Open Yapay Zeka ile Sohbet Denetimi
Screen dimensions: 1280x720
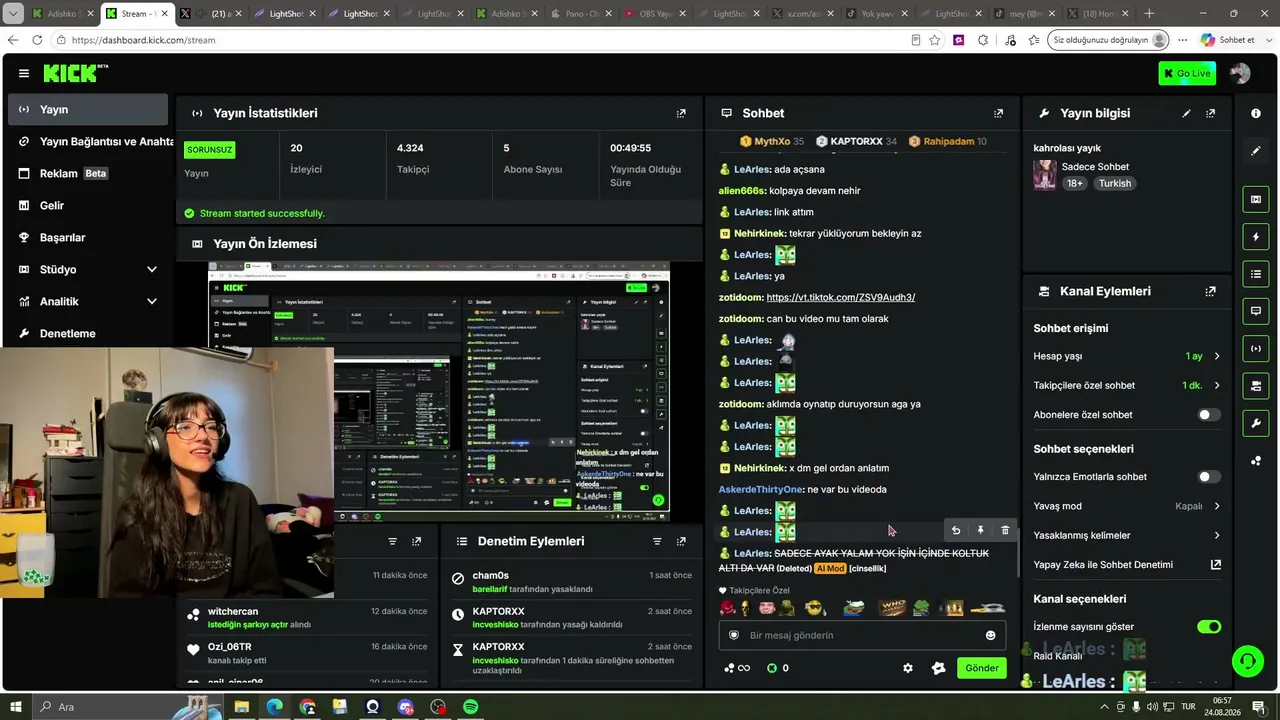[x=1127, y=564]
